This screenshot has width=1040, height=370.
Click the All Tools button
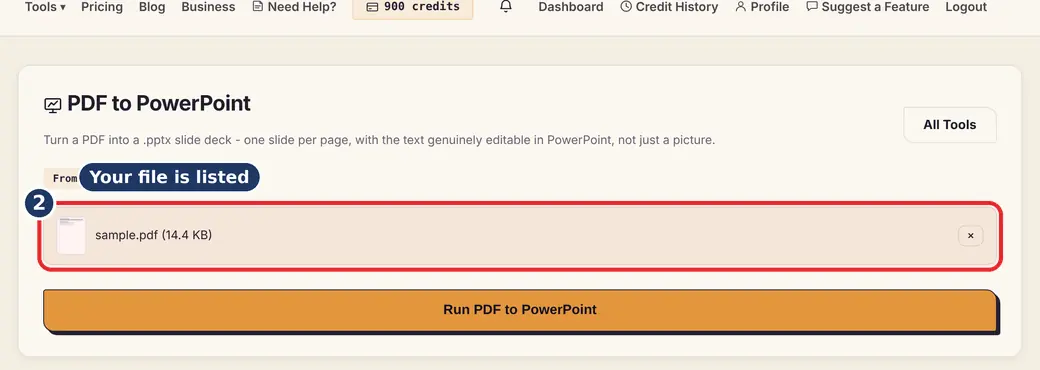pos(950,125)
